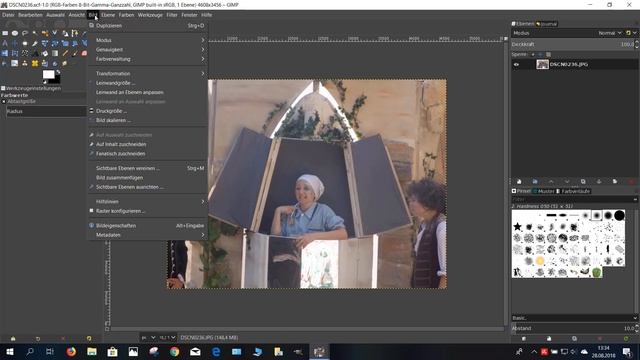Delete the layer with red icon
The height and width of the screenshot is (360, 640).
tap(631, 181)
